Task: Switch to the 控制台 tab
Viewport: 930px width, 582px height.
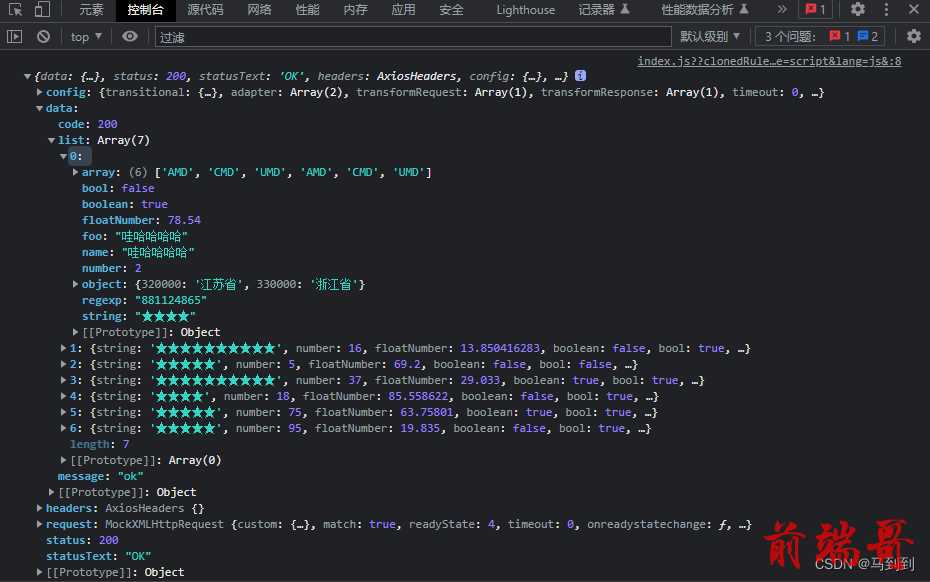Action: 145,9
